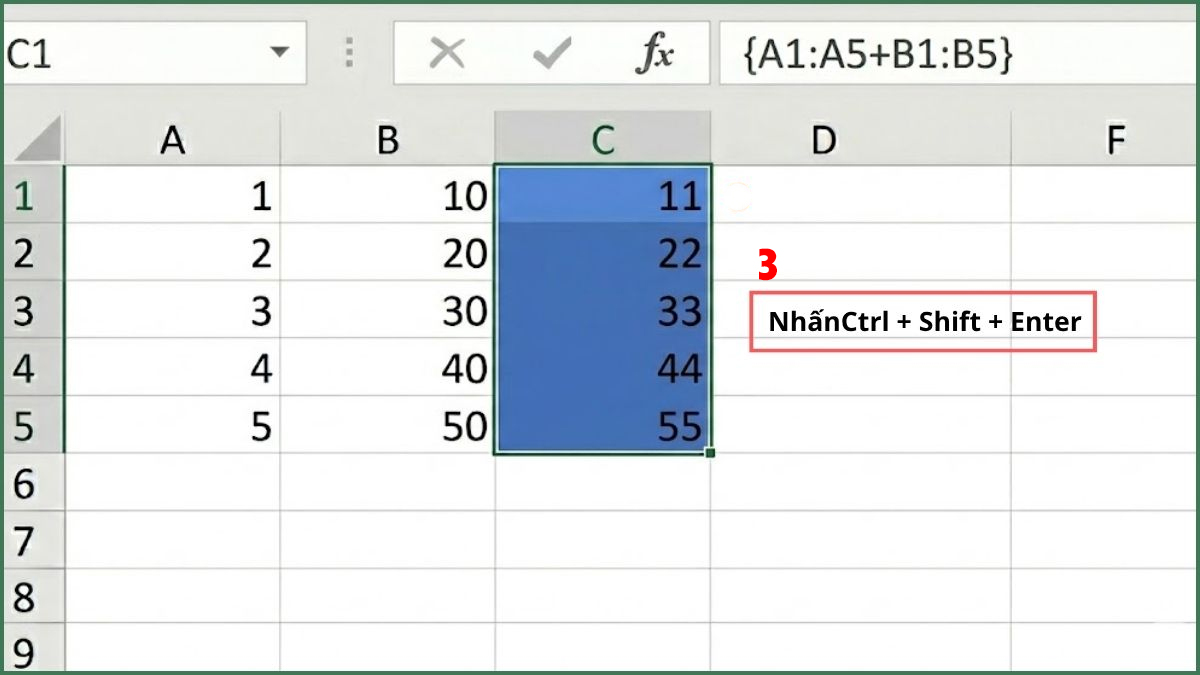This screenshot has height=675, width=1200.
Task: Click cell C1 showing value 11
Action: pyautogui.click(x=601, y=196)
